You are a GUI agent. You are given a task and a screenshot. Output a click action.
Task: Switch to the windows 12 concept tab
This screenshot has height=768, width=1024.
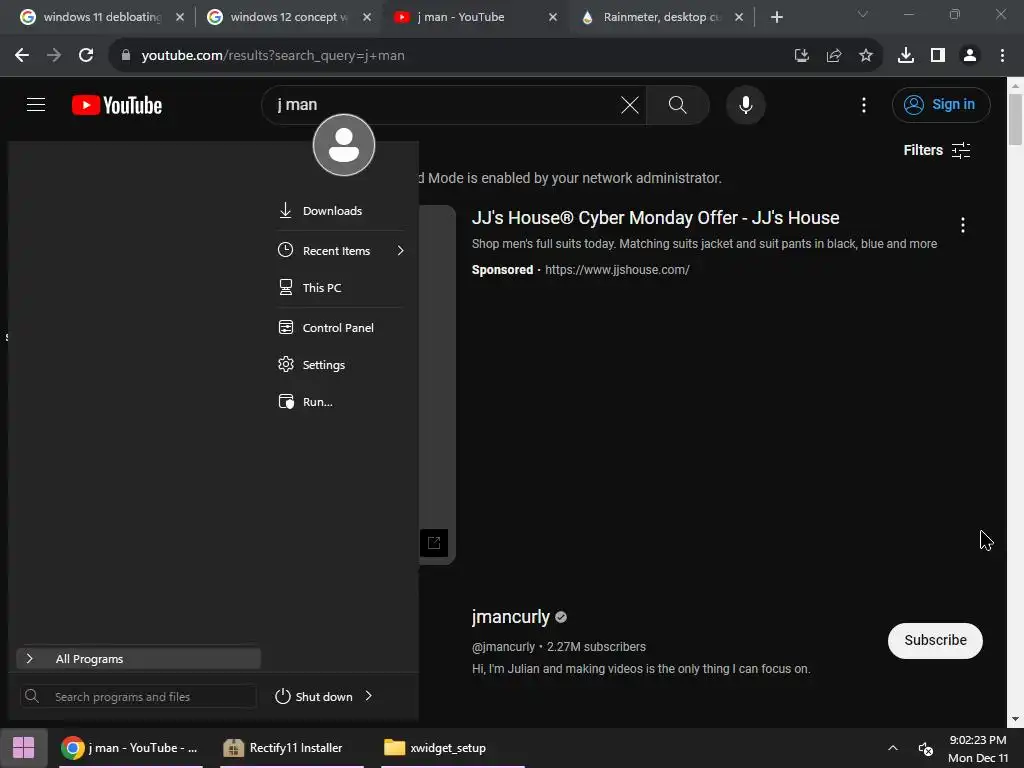tap(289, 17)
